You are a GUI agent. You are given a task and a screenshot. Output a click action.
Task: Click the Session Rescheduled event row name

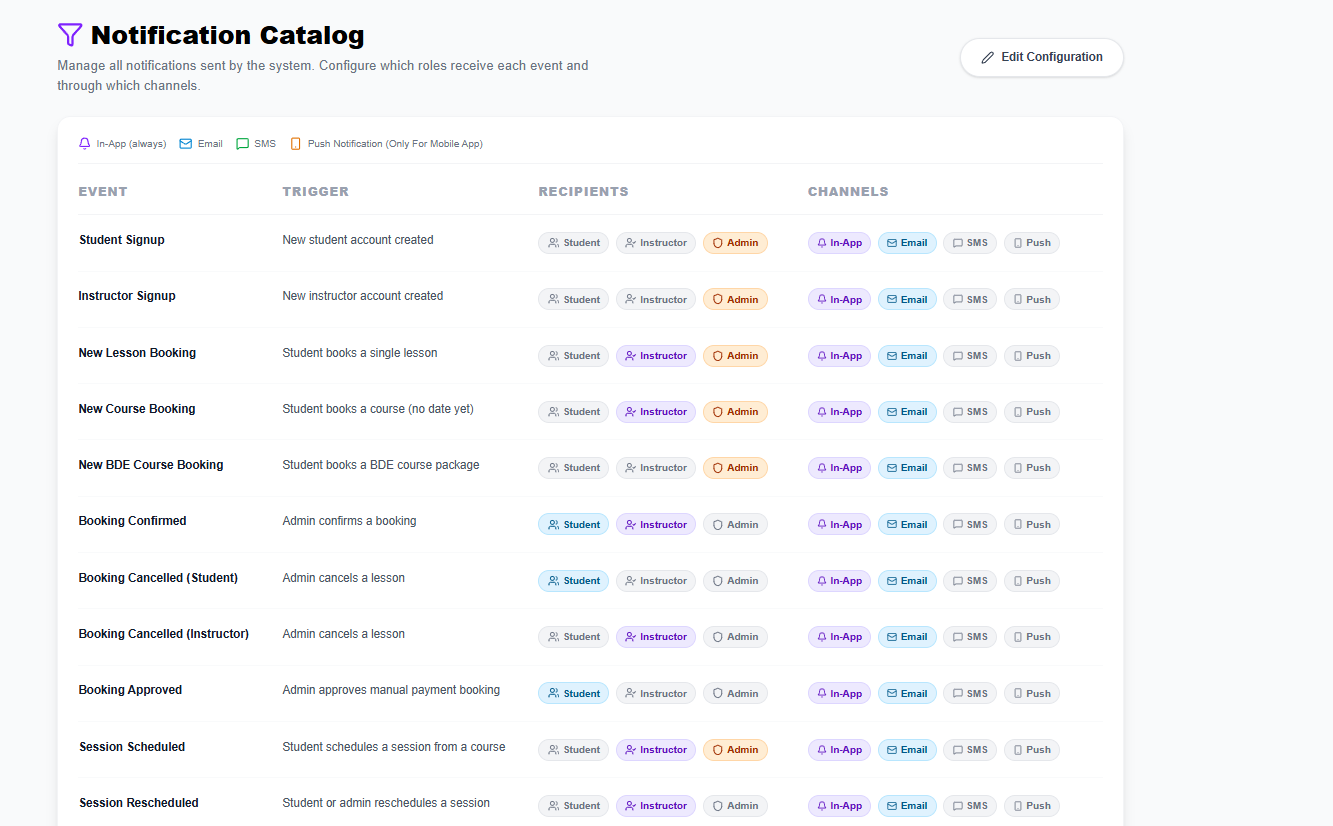[139, 803]
